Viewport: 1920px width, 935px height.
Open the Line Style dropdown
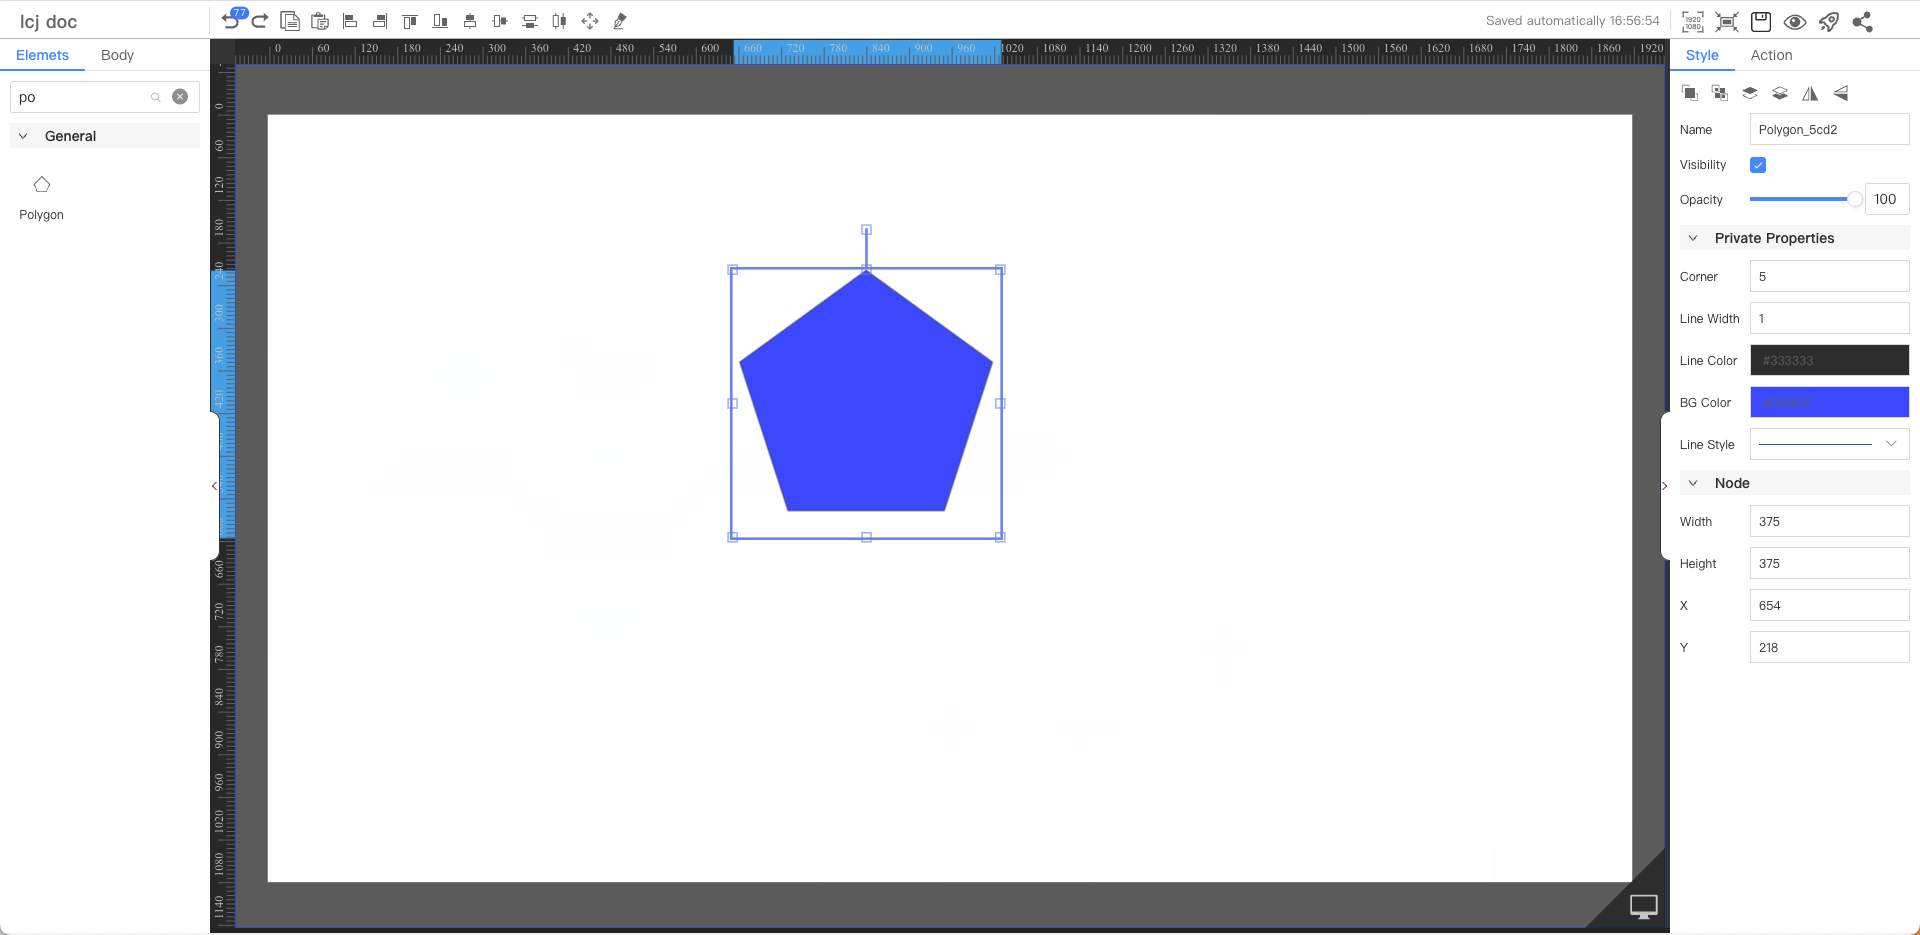(x=1829, y=444)
